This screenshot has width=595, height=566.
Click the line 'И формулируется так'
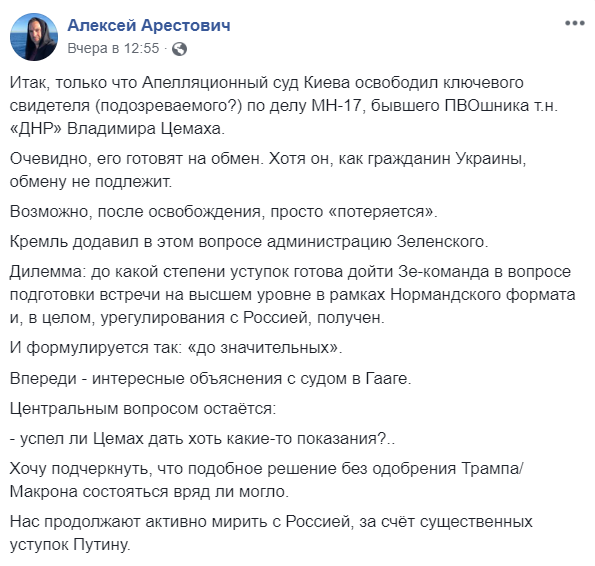[x=176, y=347]
